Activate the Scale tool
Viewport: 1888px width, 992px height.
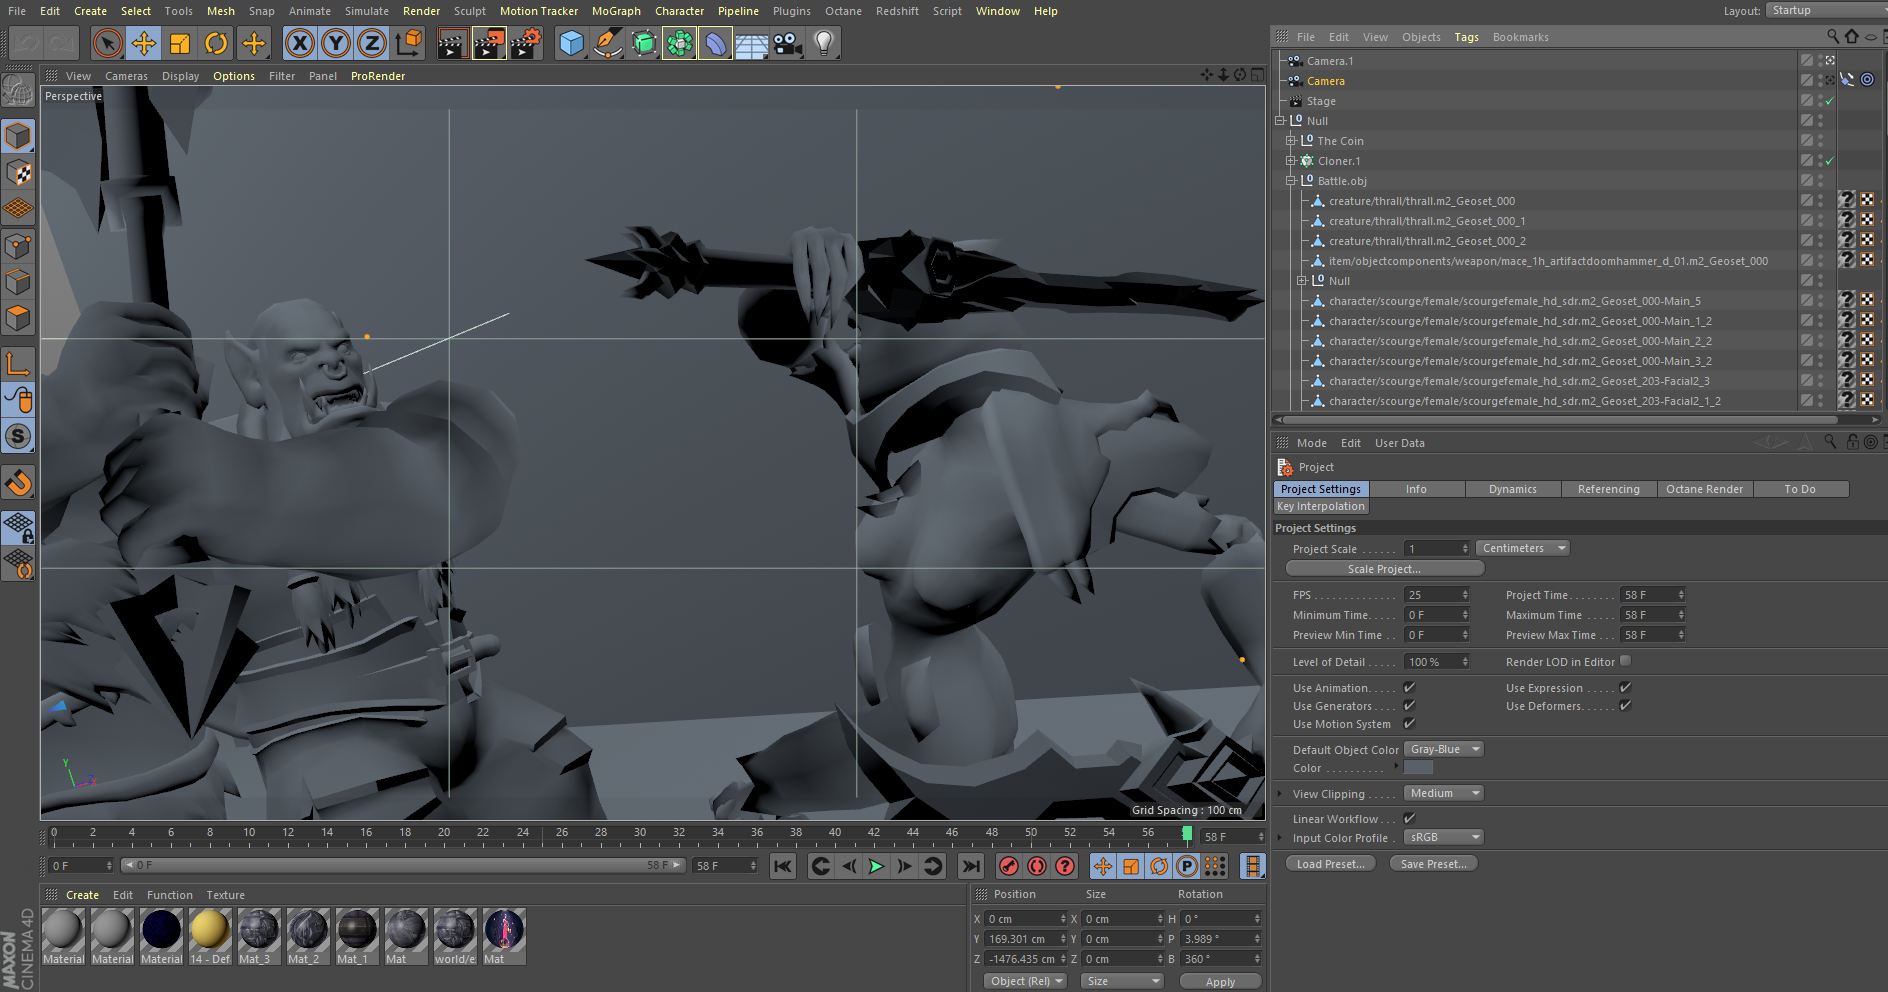click(180, 43)
